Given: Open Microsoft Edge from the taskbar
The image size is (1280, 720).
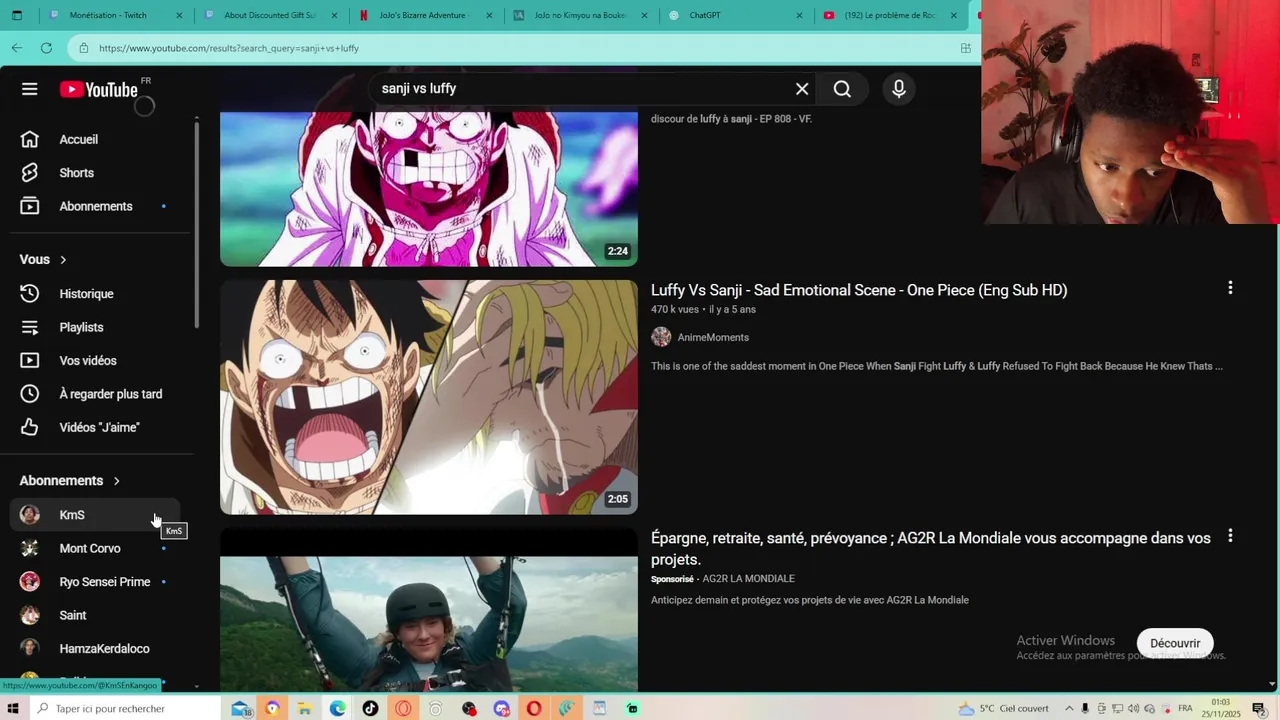Looking at the screenshot, I should tap(338, 708).
